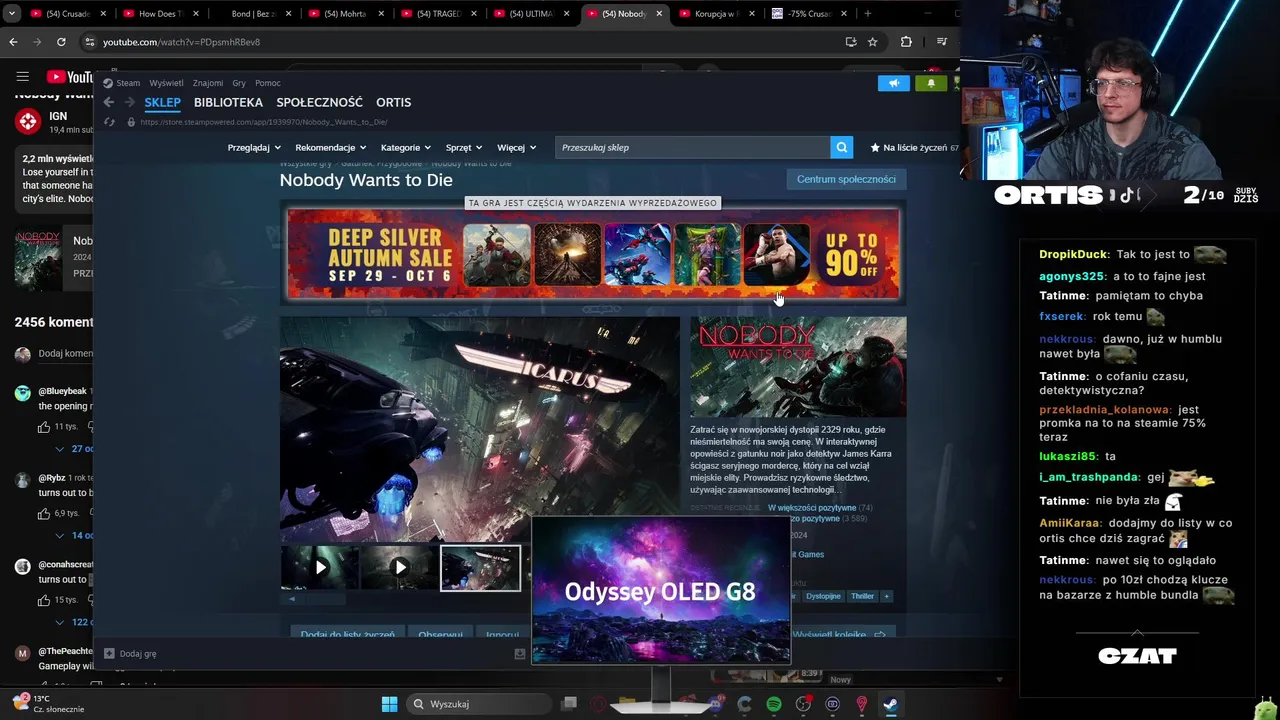Open the Steam menu
Image resolution: width=1280 pixels, height=720 pixels.
pos(122,83)
